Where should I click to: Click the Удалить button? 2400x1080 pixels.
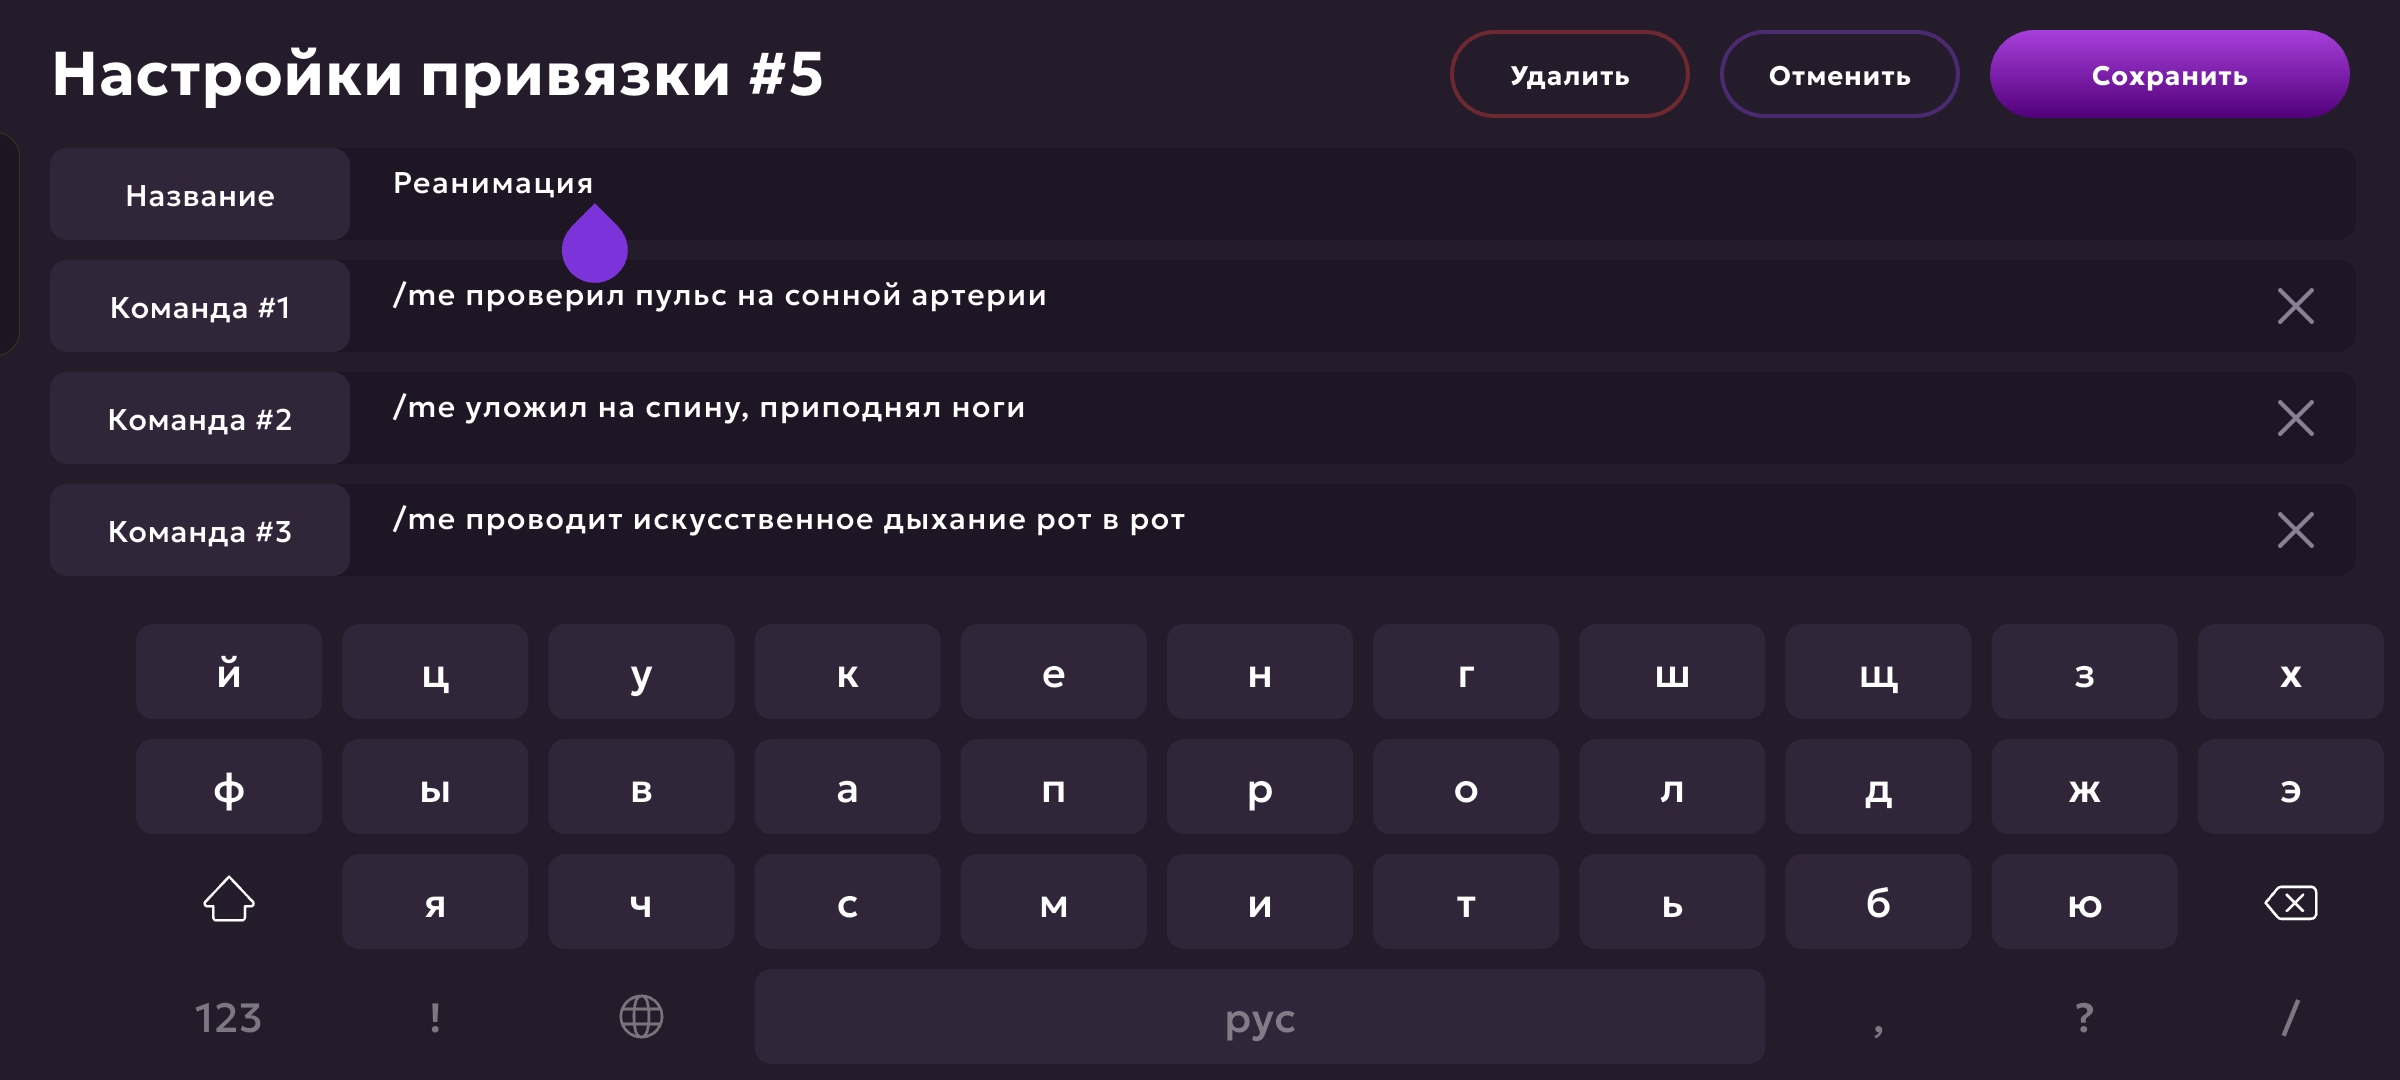pyautogui.click(x=1569, y=75)
